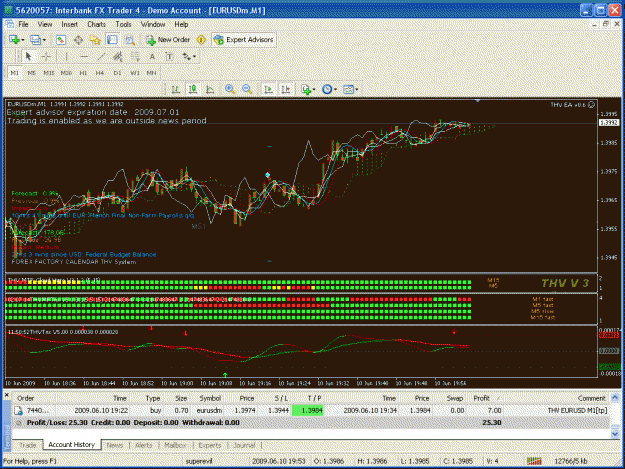Switch to the Journal tab
This screenshot has height=469, width=625.
click(244, 445)
